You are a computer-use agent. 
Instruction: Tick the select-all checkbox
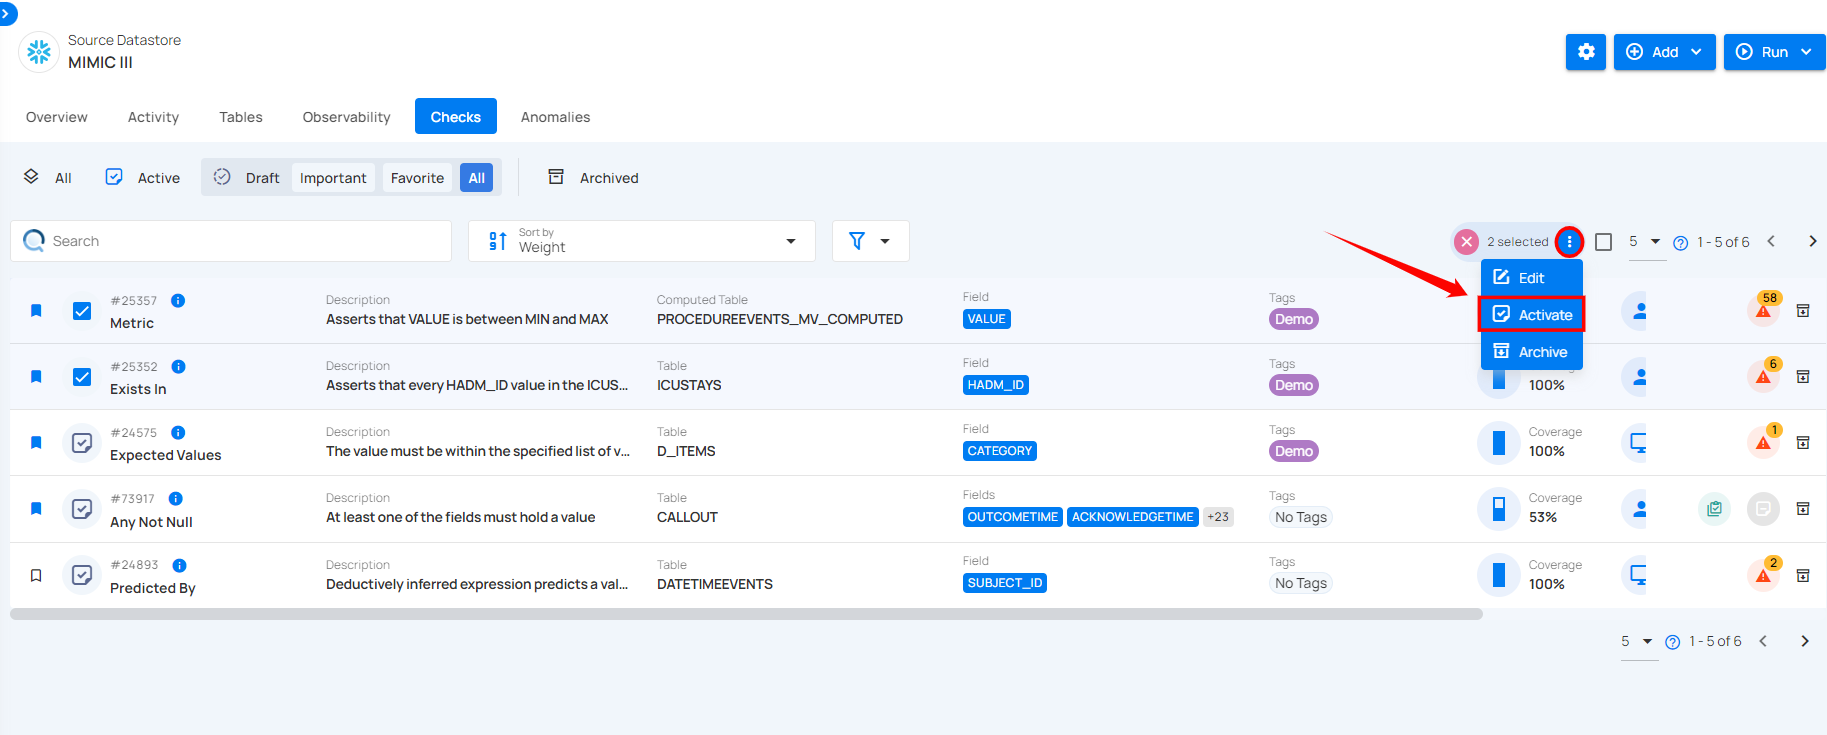(1603, 242)
